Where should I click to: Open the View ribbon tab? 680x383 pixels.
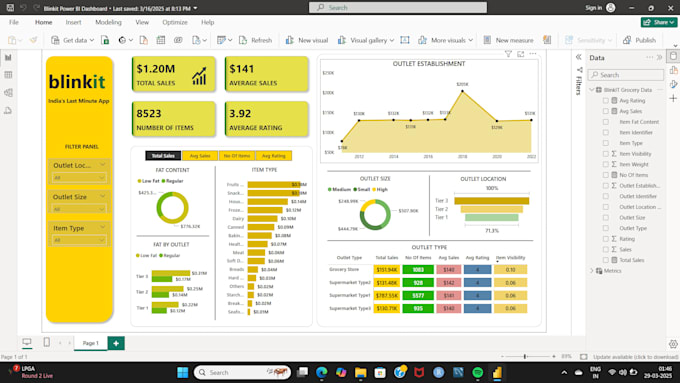[x=142, y=22]
